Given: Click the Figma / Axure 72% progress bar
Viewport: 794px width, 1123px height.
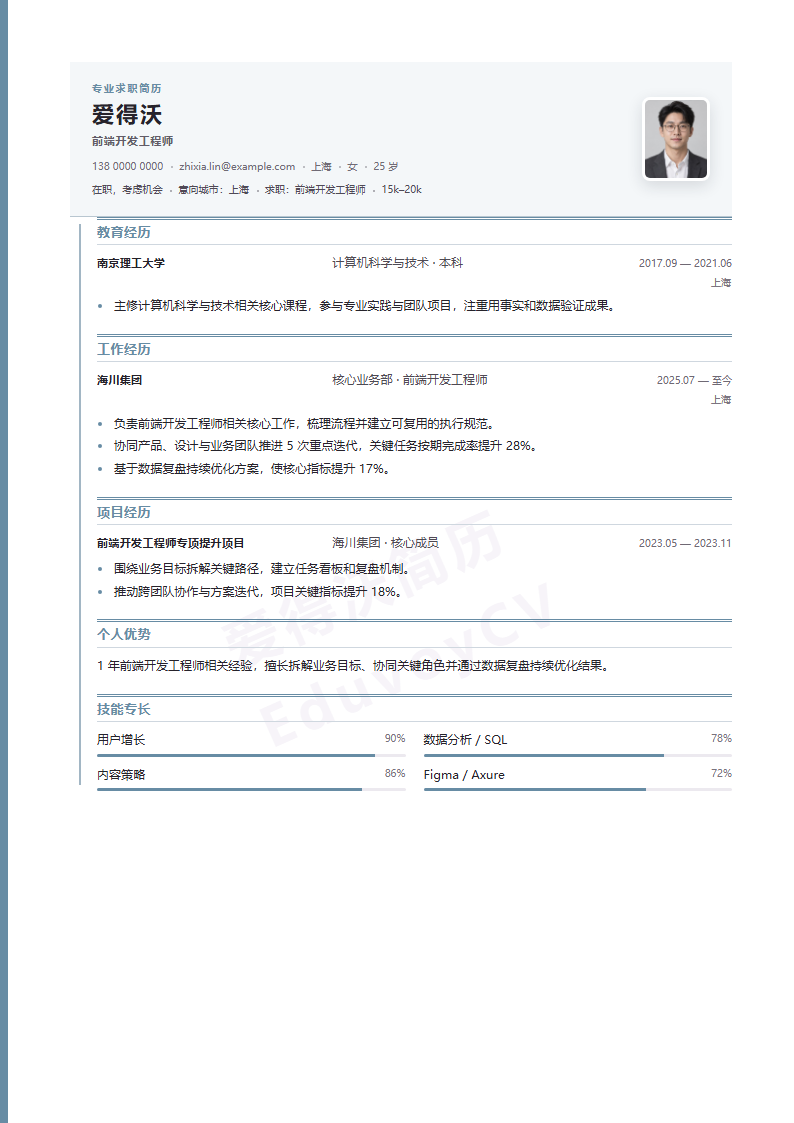Looking at the screenshot, I should [x=578, y=789].
